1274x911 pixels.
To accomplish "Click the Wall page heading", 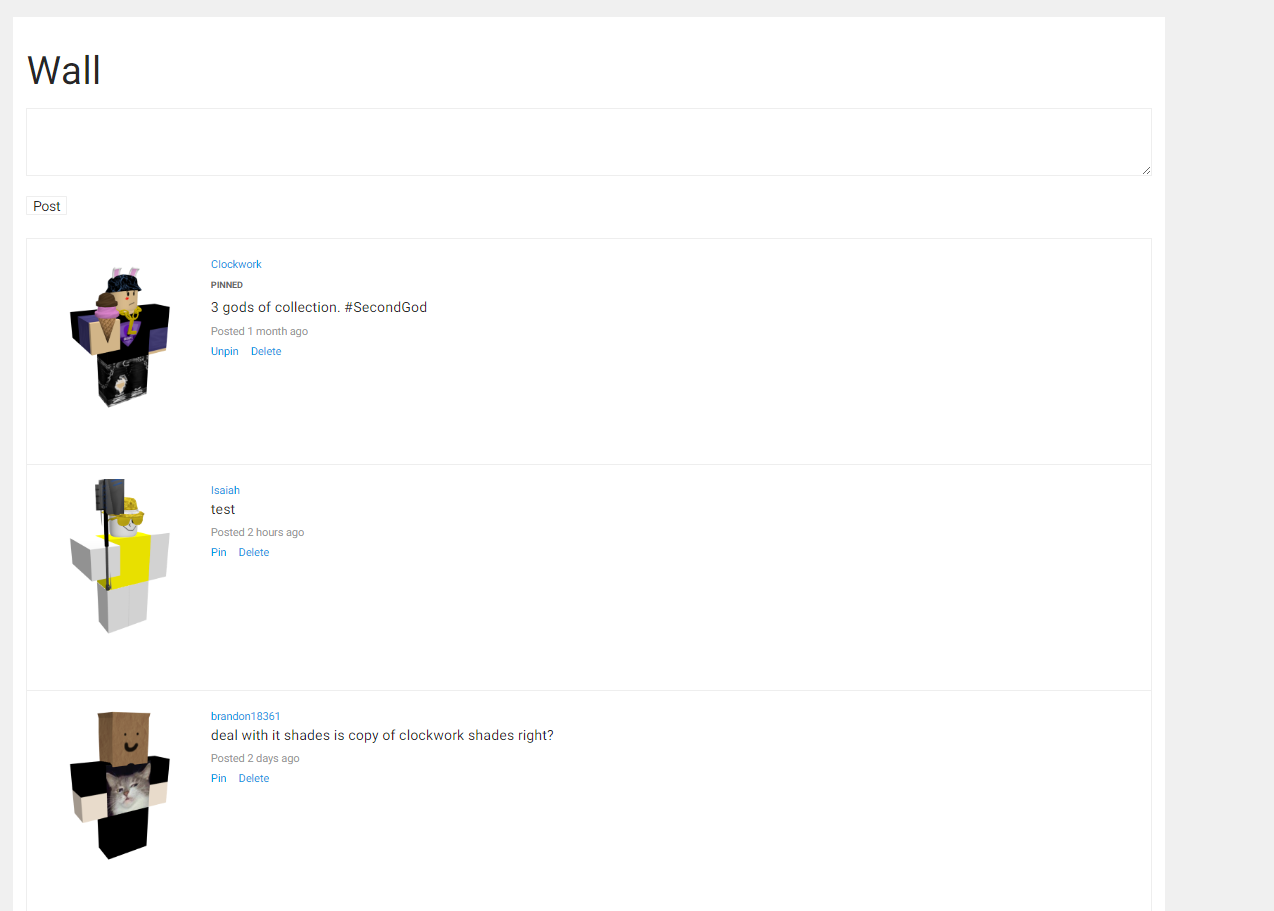I will 64,70.
